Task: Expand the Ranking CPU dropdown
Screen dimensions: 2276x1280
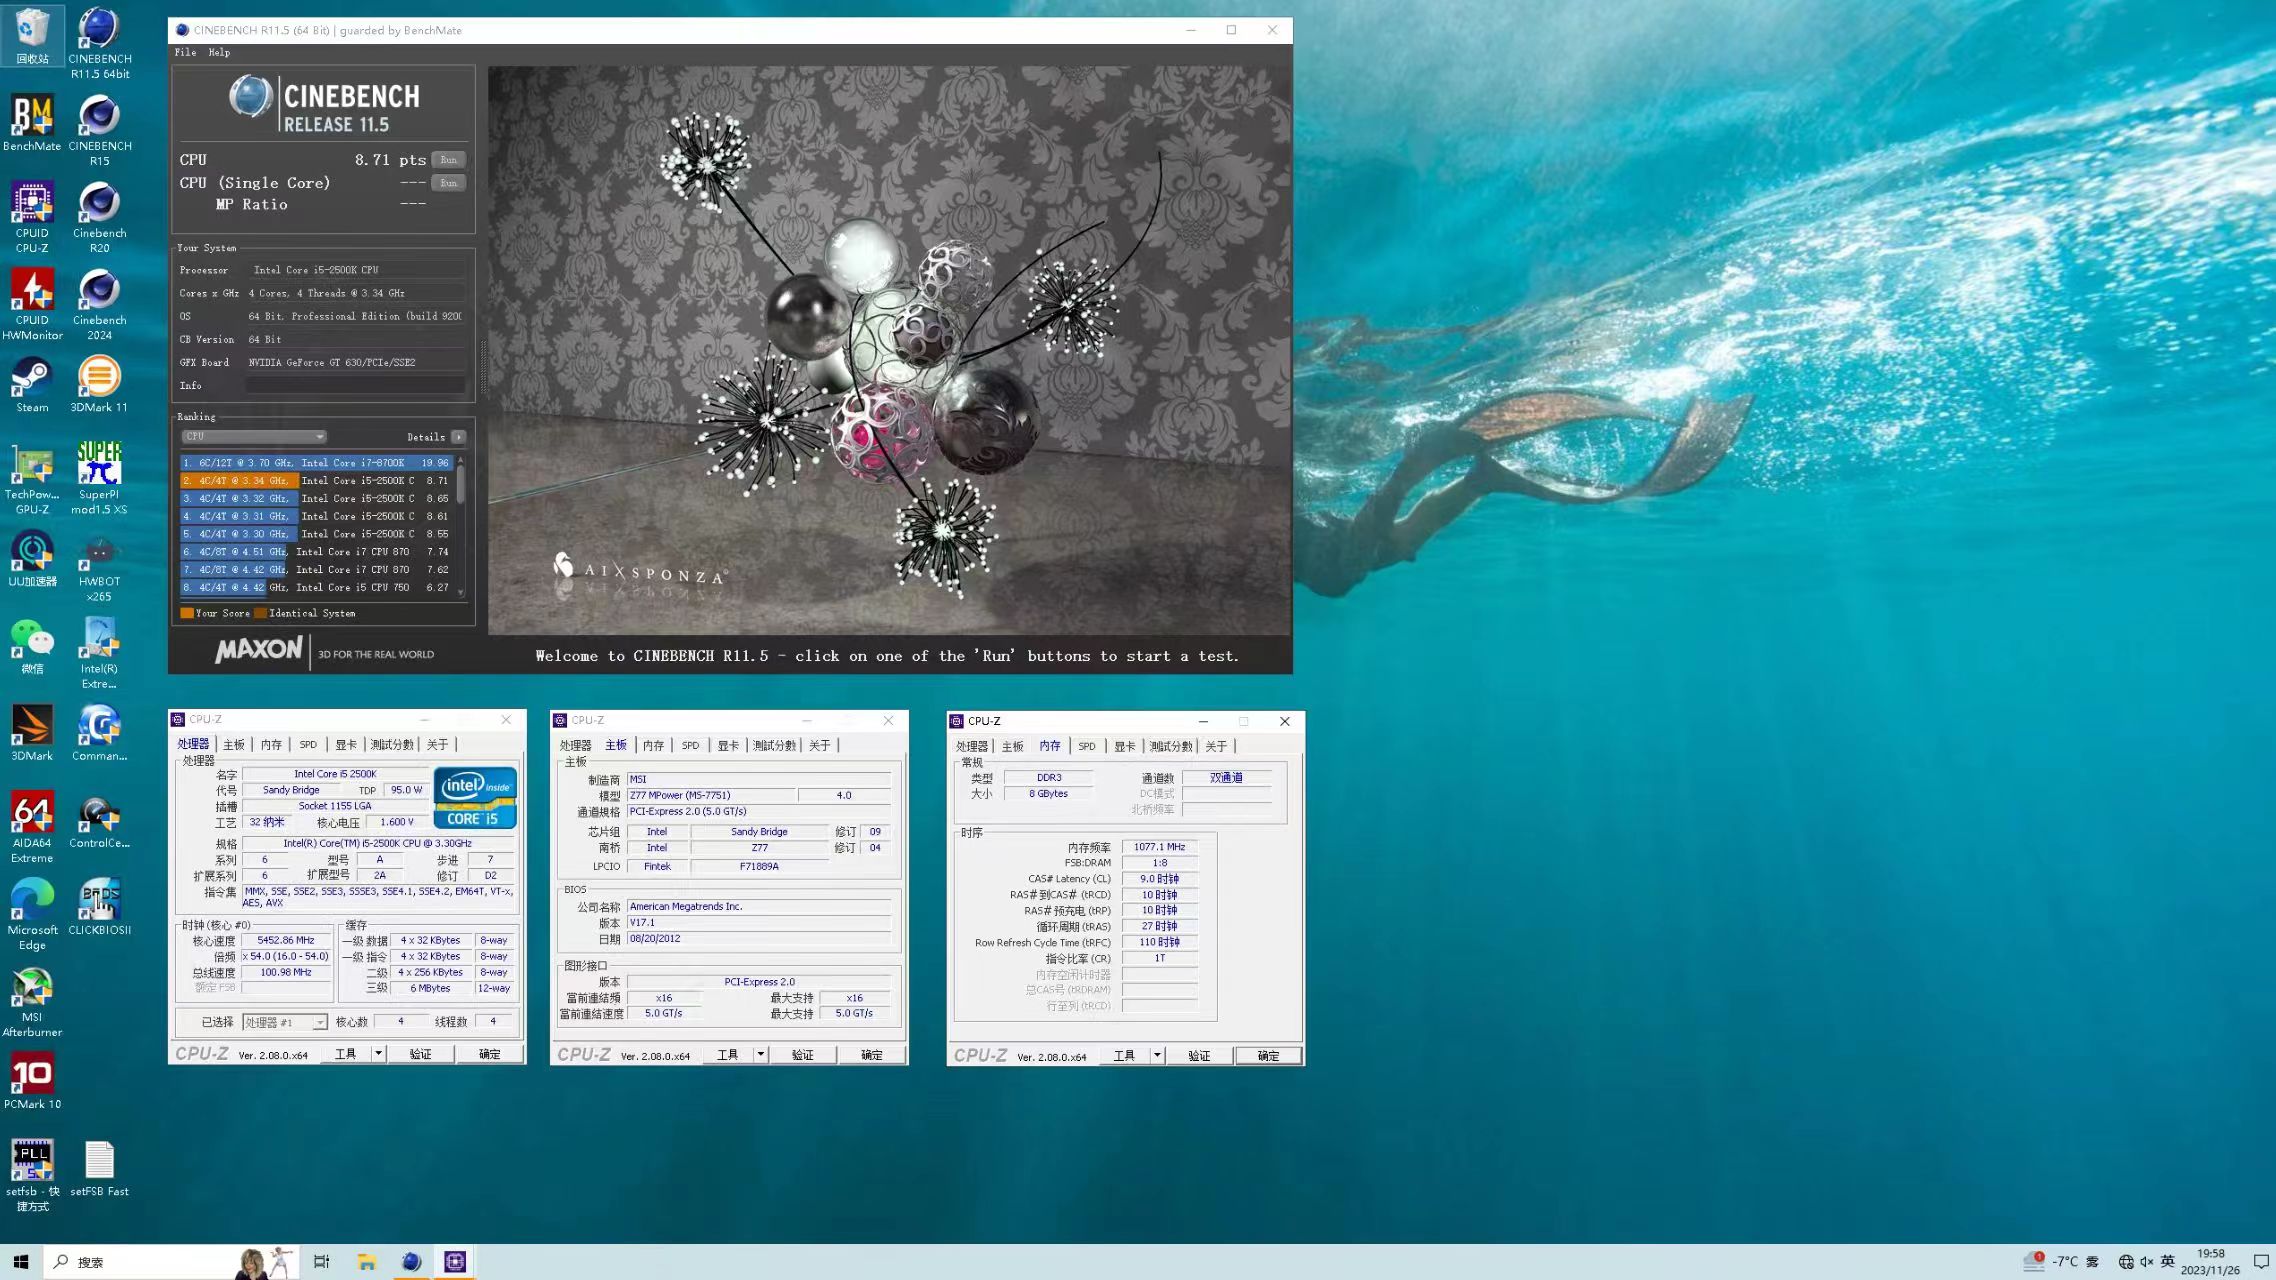Action: [x=254, y=437]
